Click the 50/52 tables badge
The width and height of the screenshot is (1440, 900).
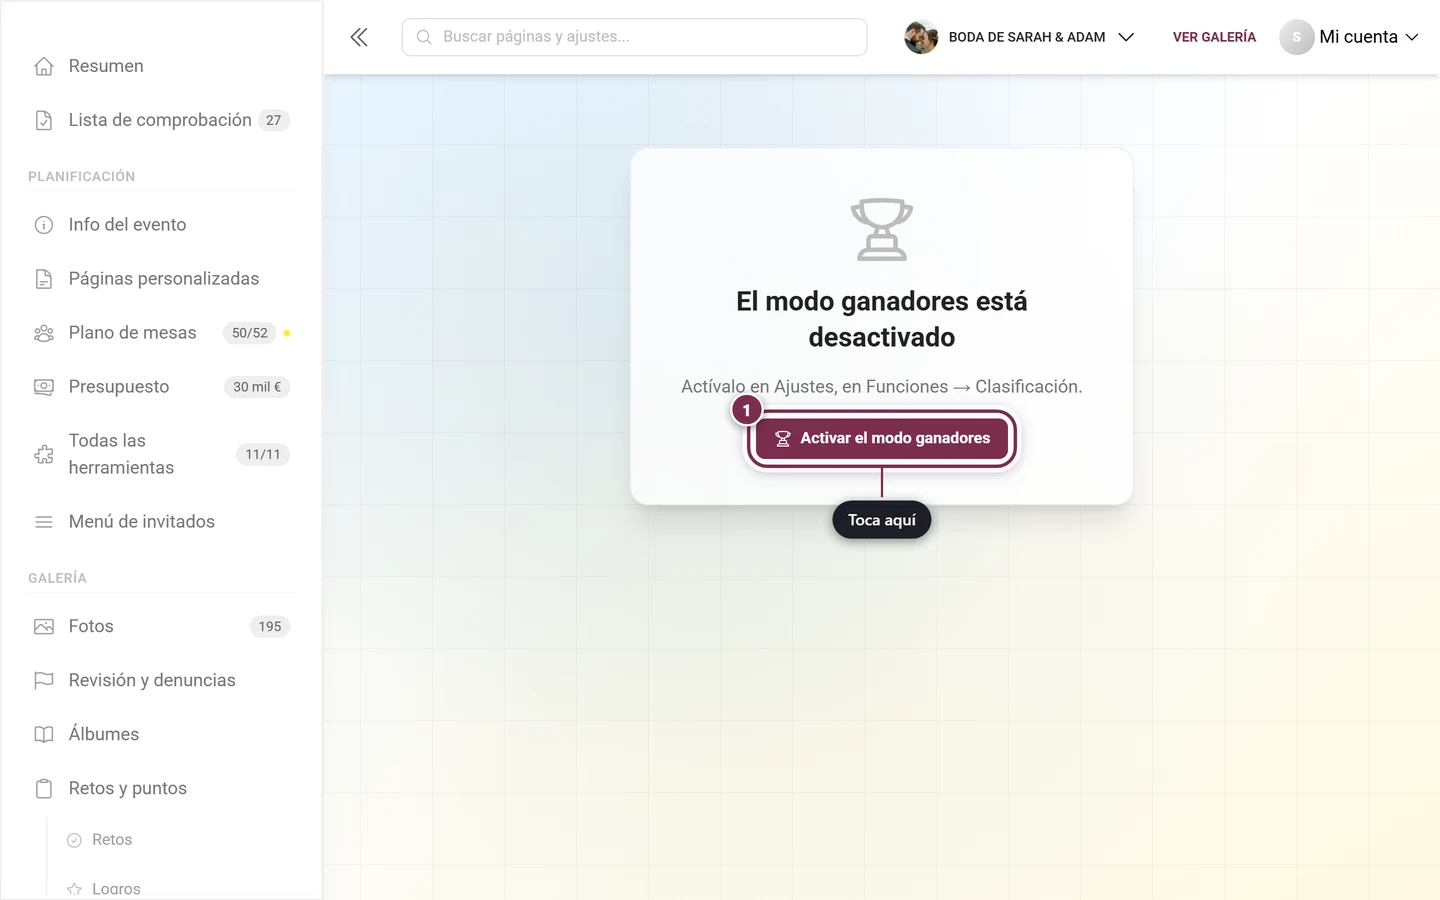click(x=250, y=333)
